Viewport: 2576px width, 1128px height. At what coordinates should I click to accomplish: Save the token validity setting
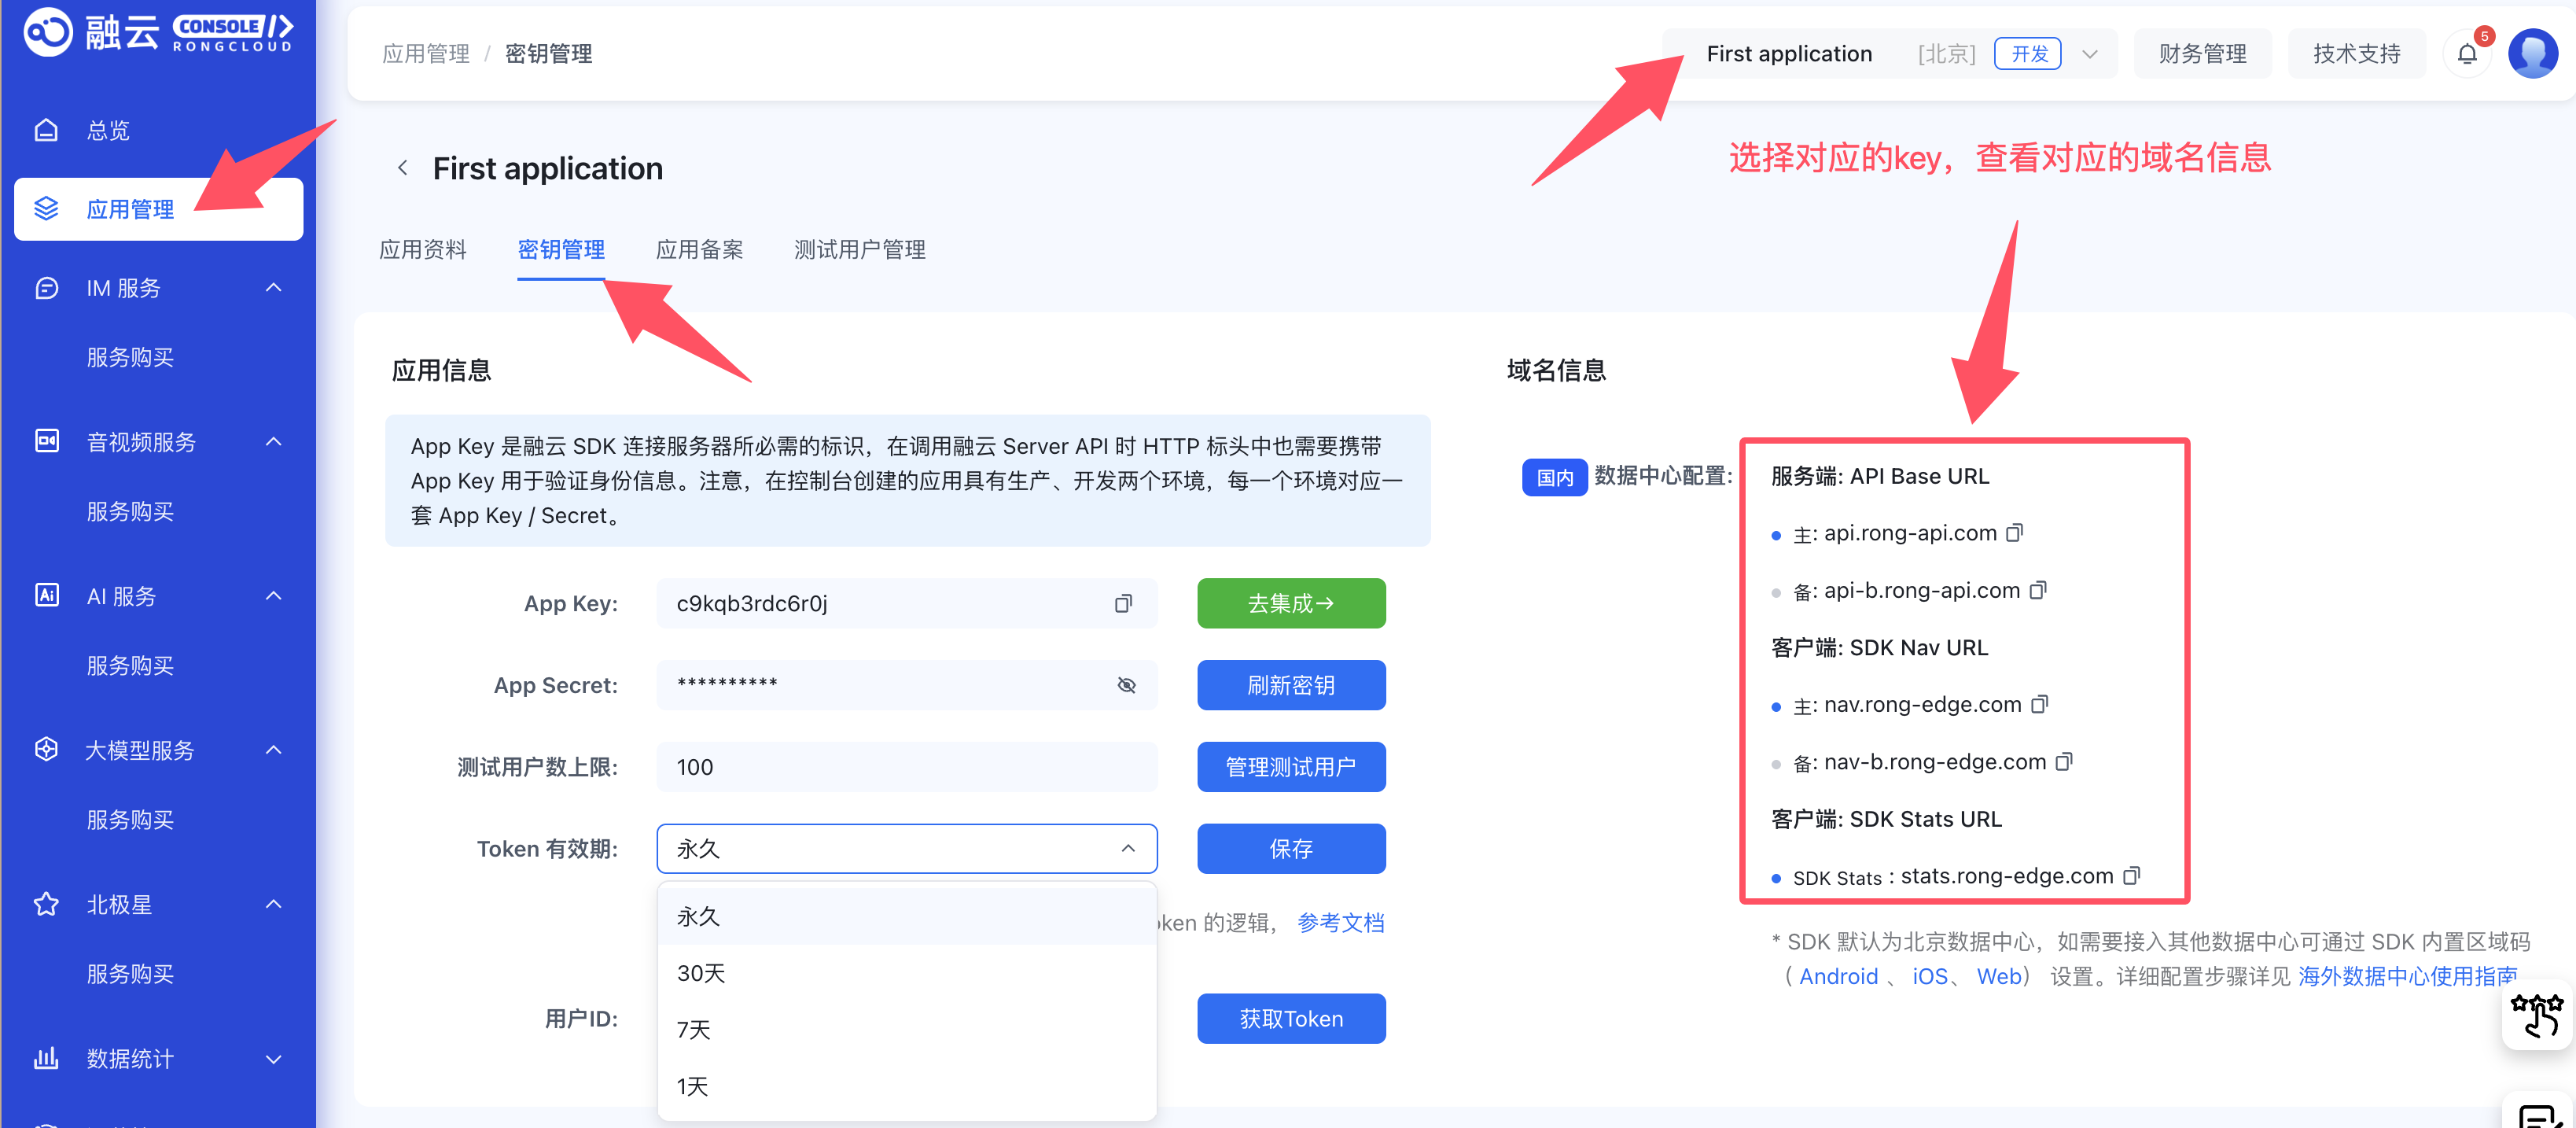(x=1291, y=849)
